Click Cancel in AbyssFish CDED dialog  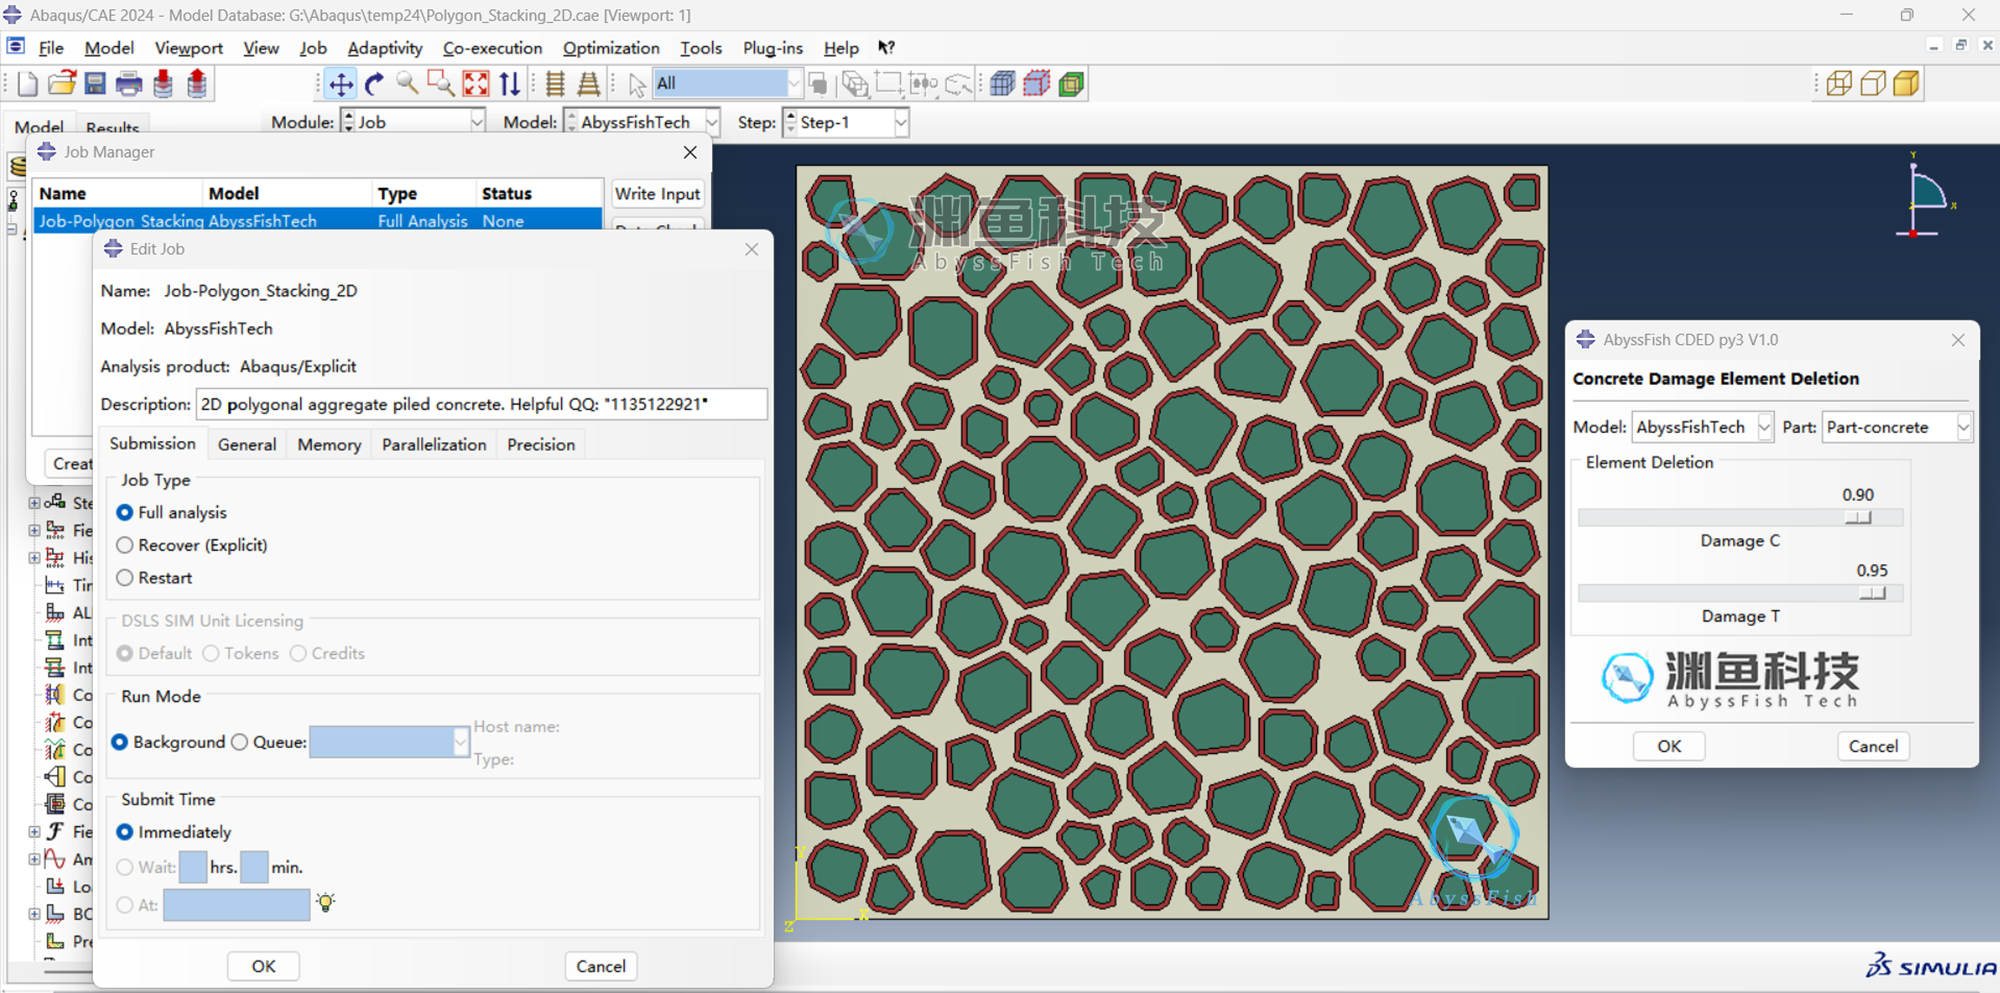tap(1873, 746)
